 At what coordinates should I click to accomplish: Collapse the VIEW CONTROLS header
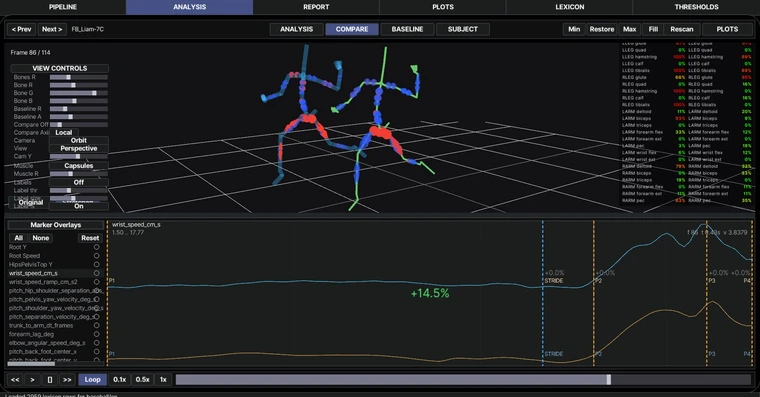[x=60, y=68]
